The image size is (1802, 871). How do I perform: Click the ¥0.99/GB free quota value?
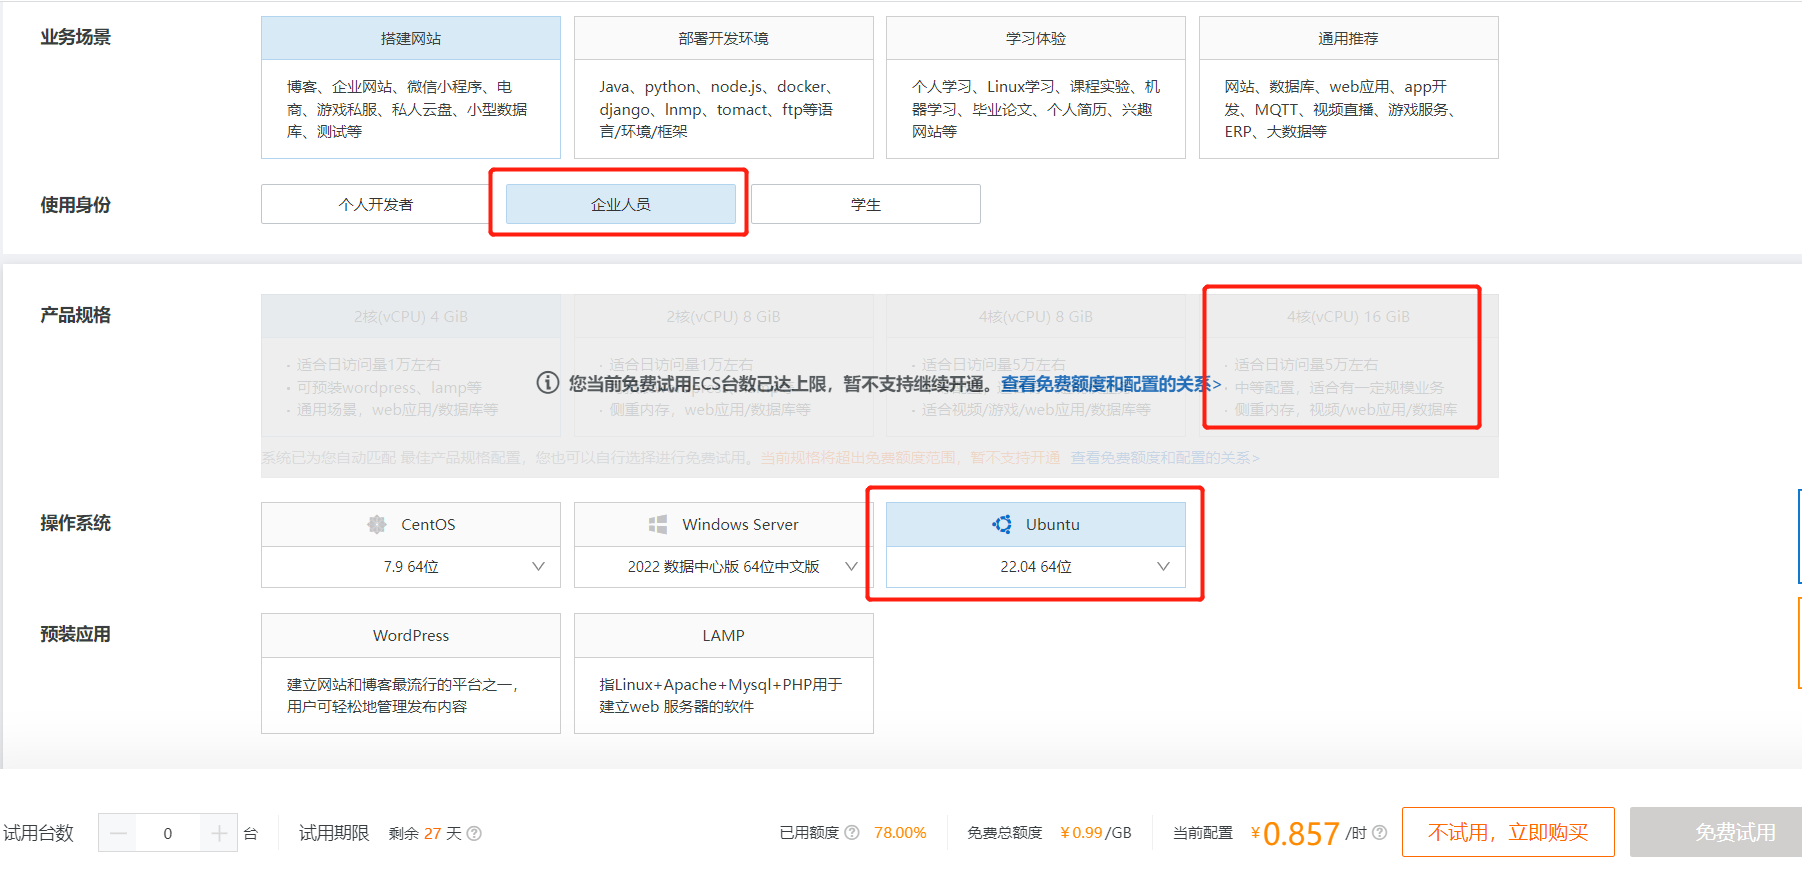point(1096,833)
